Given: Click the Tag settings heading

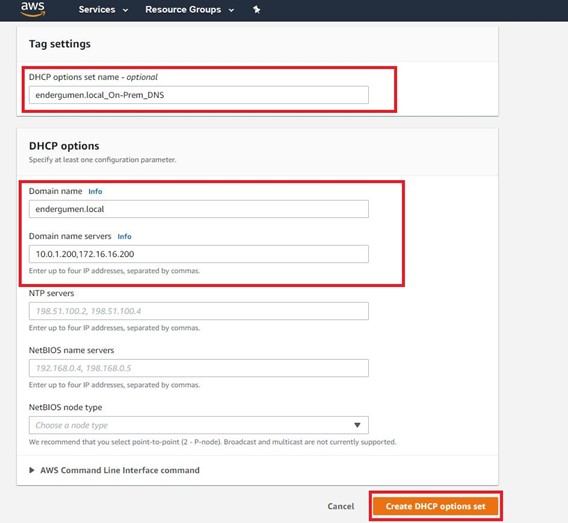Looking at the screenshot, I should point(60,44).
